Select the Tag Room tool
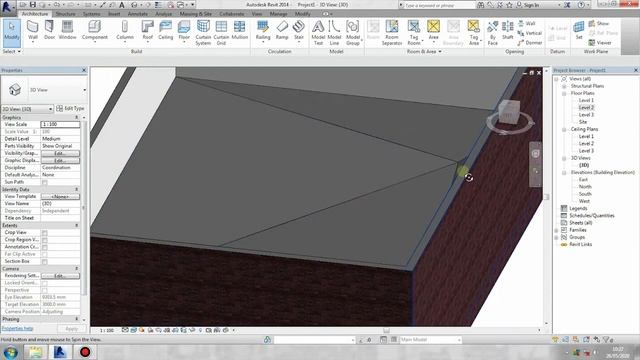The image size is (640, 360). [414, 33]
